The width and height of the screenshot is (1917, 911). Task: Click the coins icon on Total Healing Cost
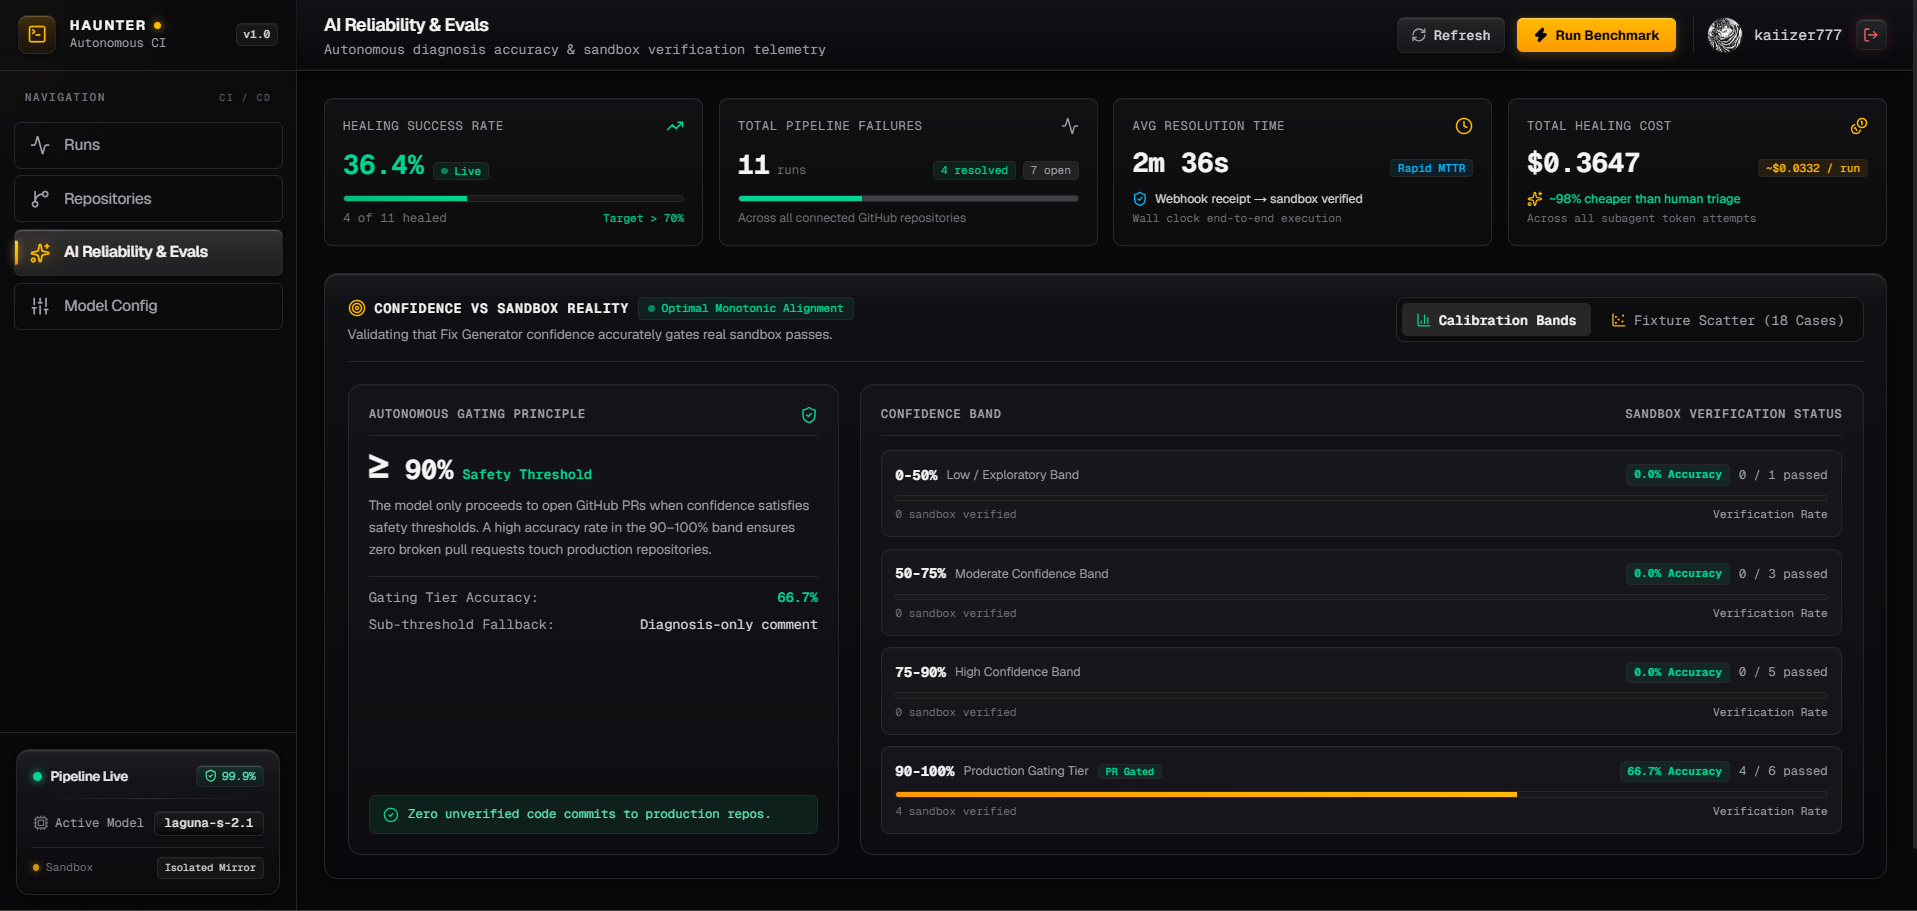[x=1859, y=126]
